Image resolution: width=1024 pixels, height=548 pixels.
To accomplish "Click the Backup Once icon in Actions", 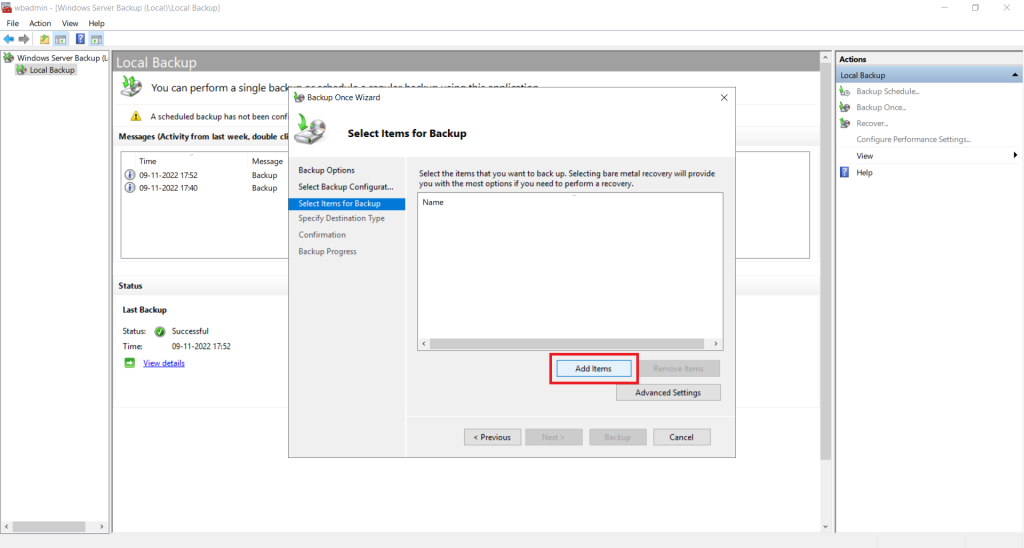I will pyautogui.click(x=845, y=107).
